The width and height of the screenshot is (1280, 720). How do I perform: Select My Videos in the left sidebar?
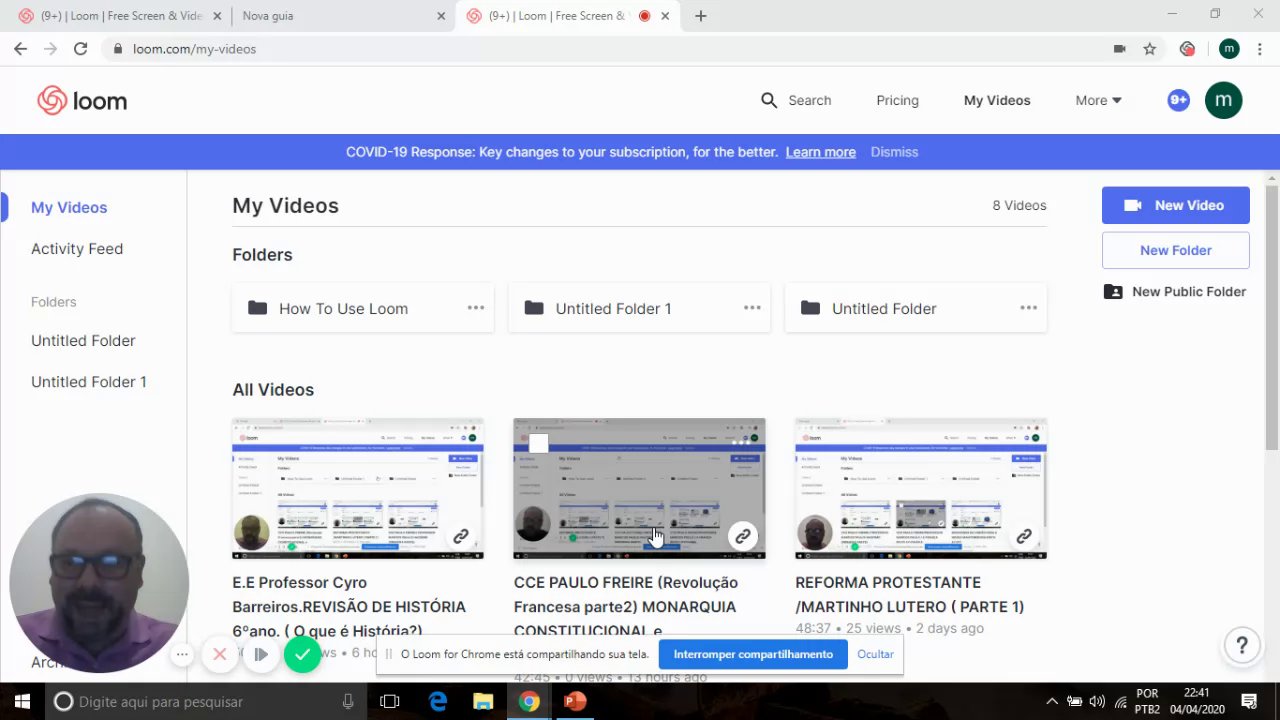point(69,207)
